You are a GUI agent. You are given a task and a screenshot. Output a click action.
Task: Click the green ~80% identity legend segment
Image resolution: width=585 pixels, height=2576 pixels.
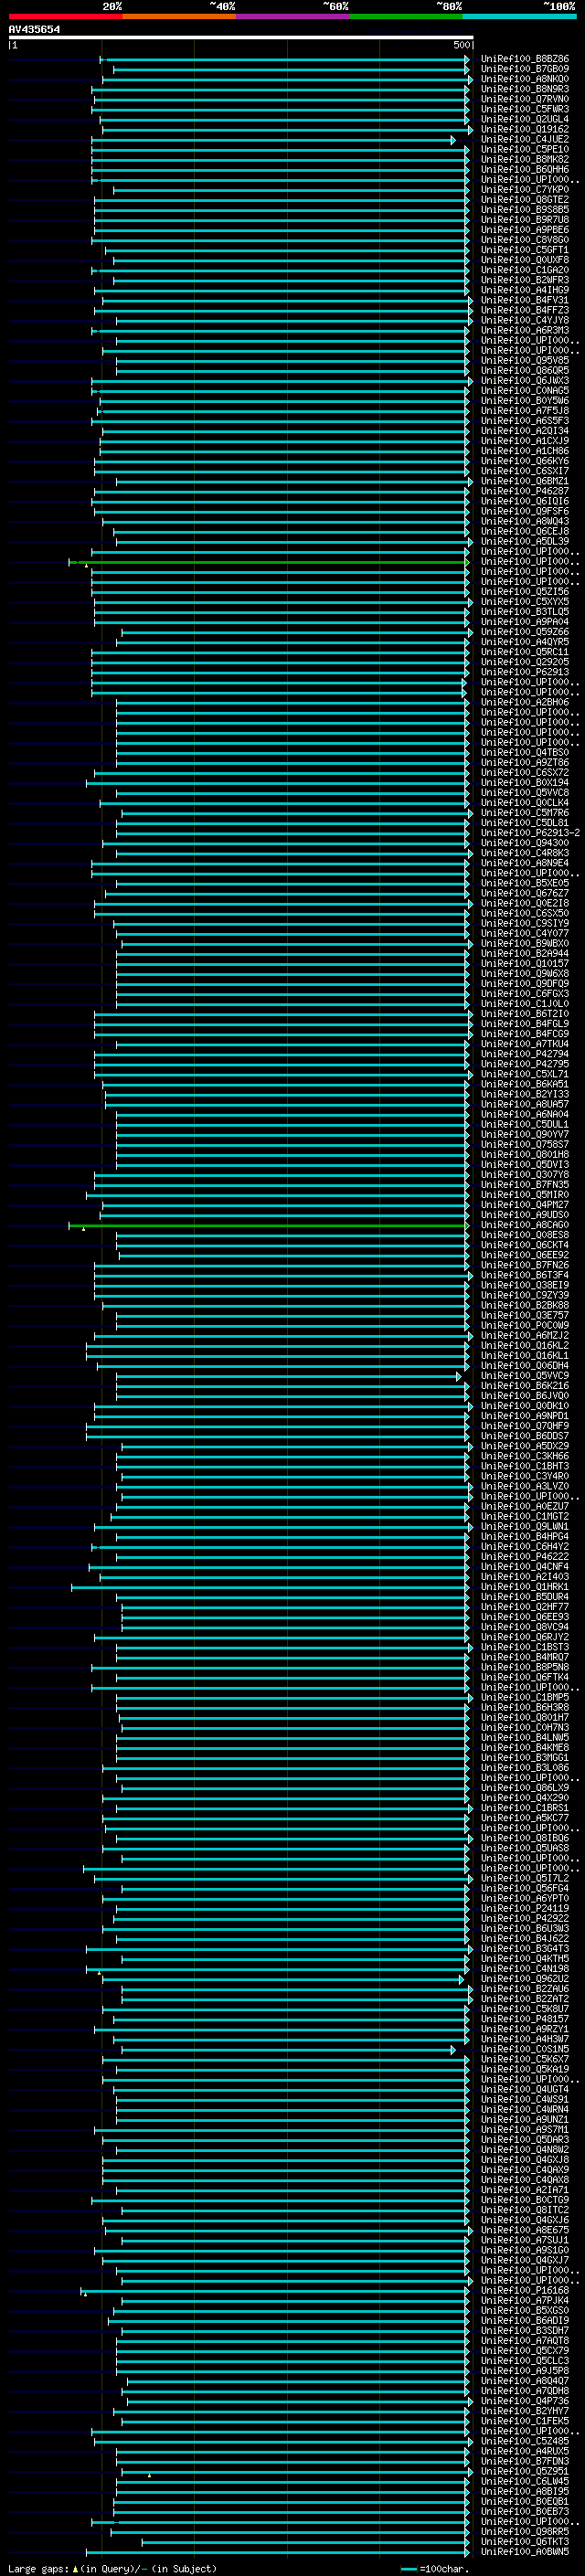tap(405, 16)
